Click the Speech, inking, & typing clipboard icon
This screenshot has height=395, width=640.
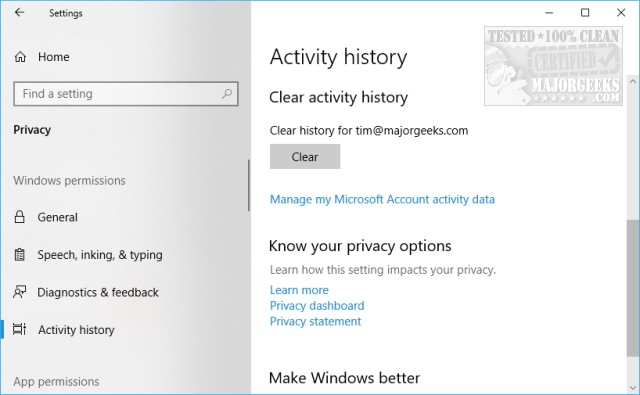point(19,255)
